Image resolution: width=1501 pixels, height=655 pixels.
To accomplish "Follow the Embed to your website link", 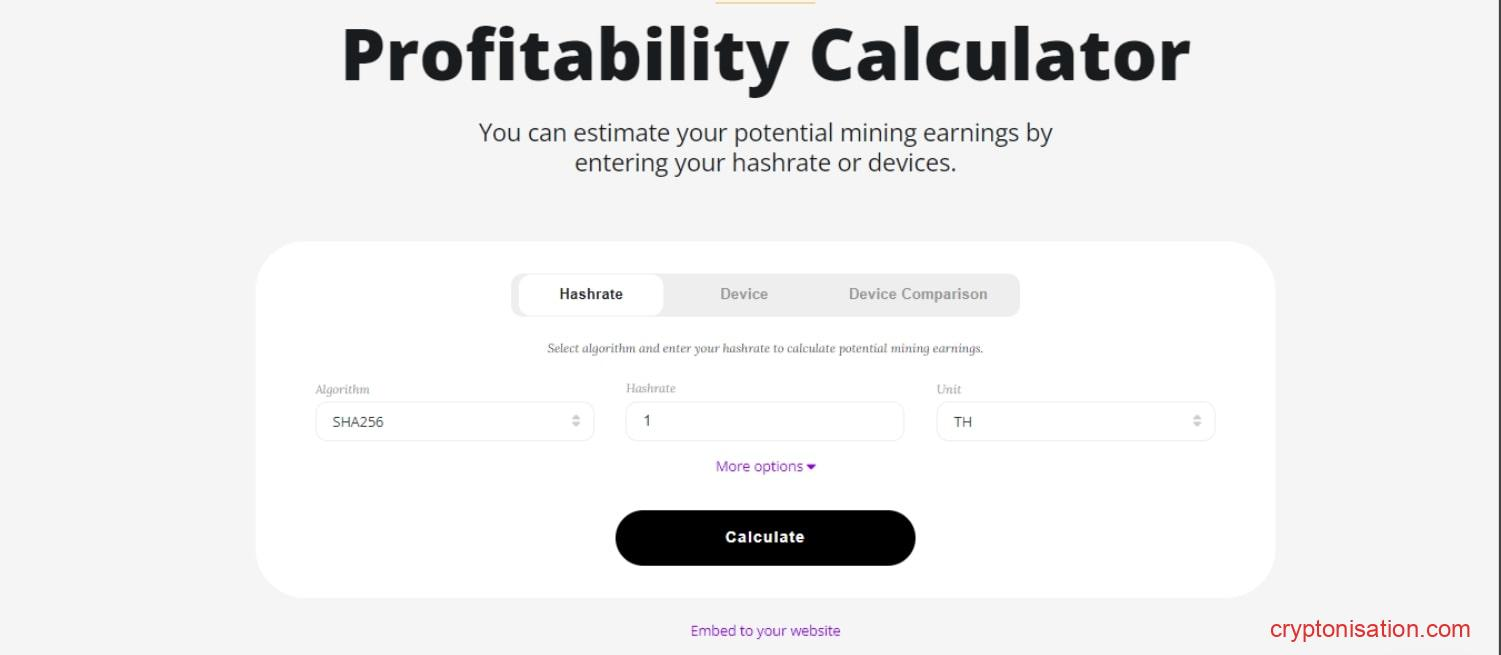I will coord(765,631).
